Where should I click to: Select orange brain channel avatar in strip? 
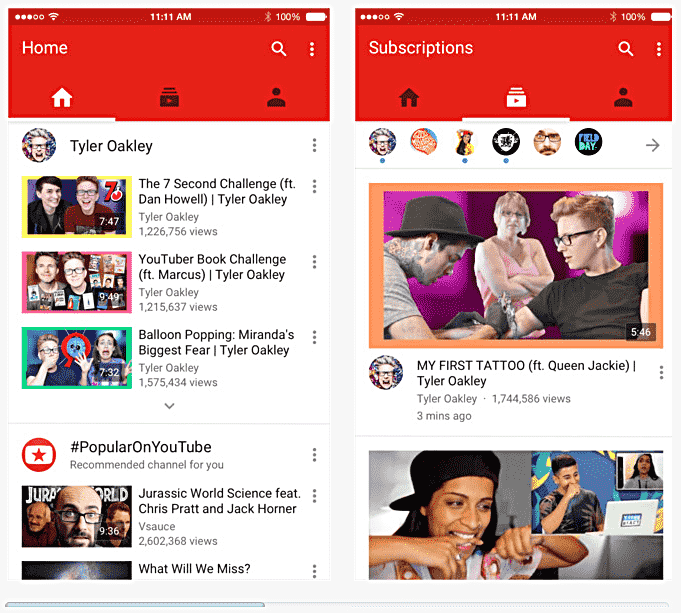click(423, 142)
